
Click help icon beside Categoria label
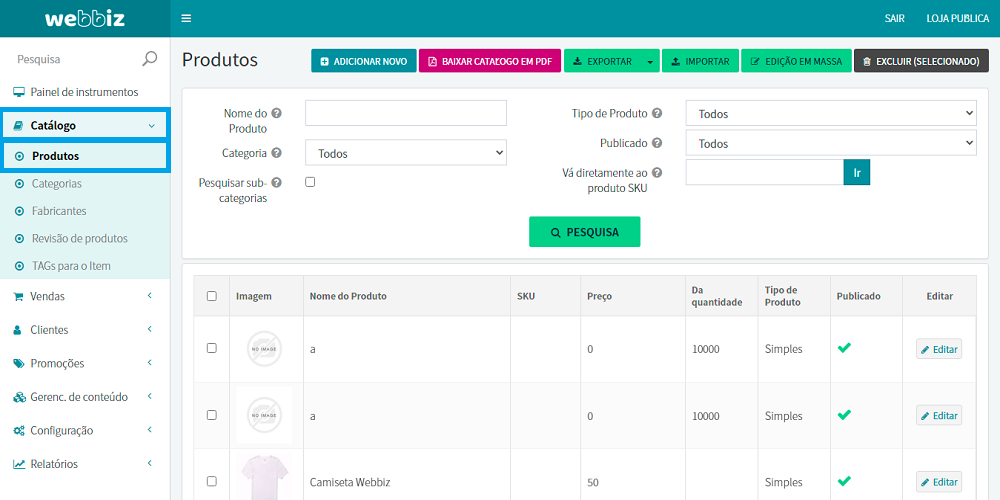(276, 153)
